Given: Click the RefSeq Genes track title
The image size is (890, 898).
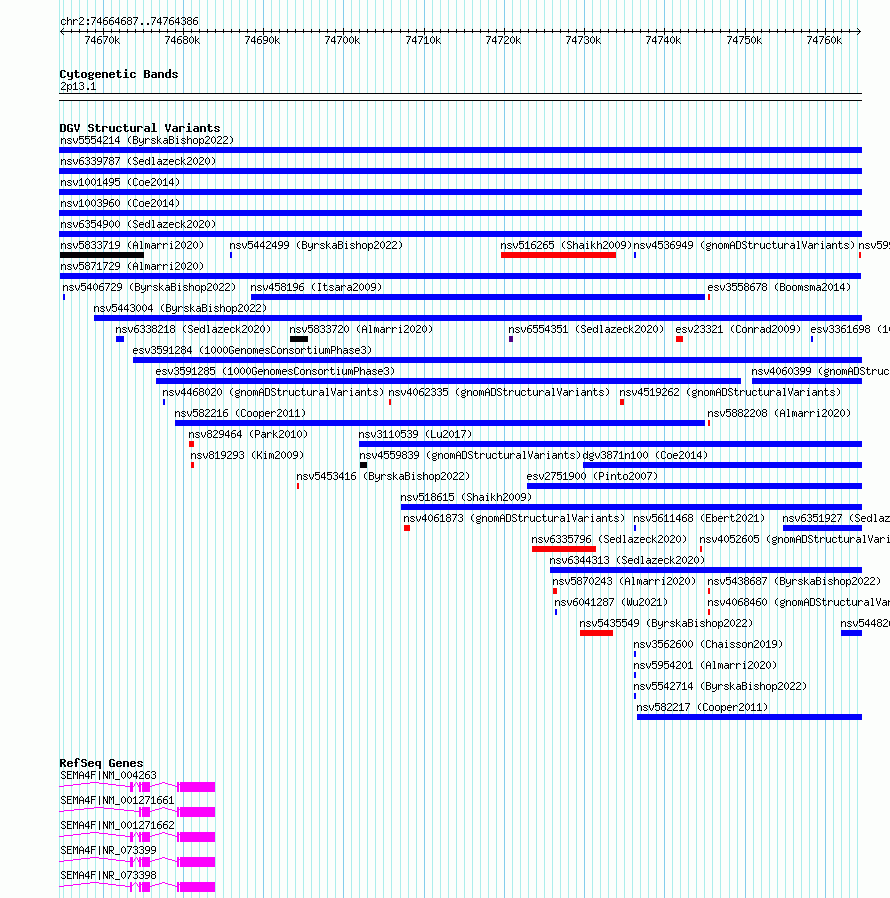Looking at the screenshot, I should (101, 763).
